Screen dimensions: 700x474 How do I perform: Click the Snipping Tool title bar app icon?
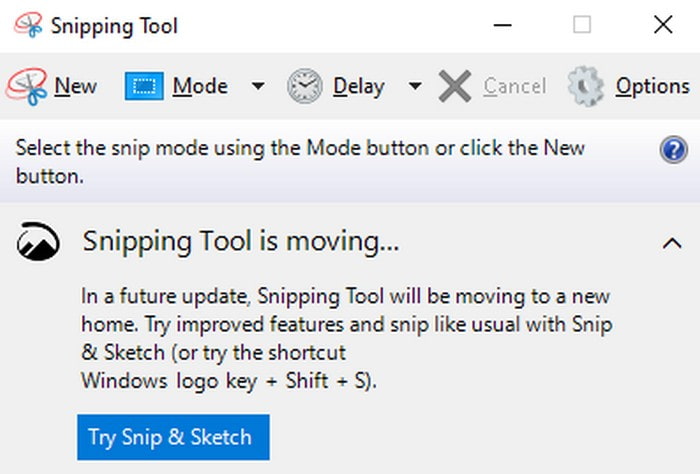(28, 25)
